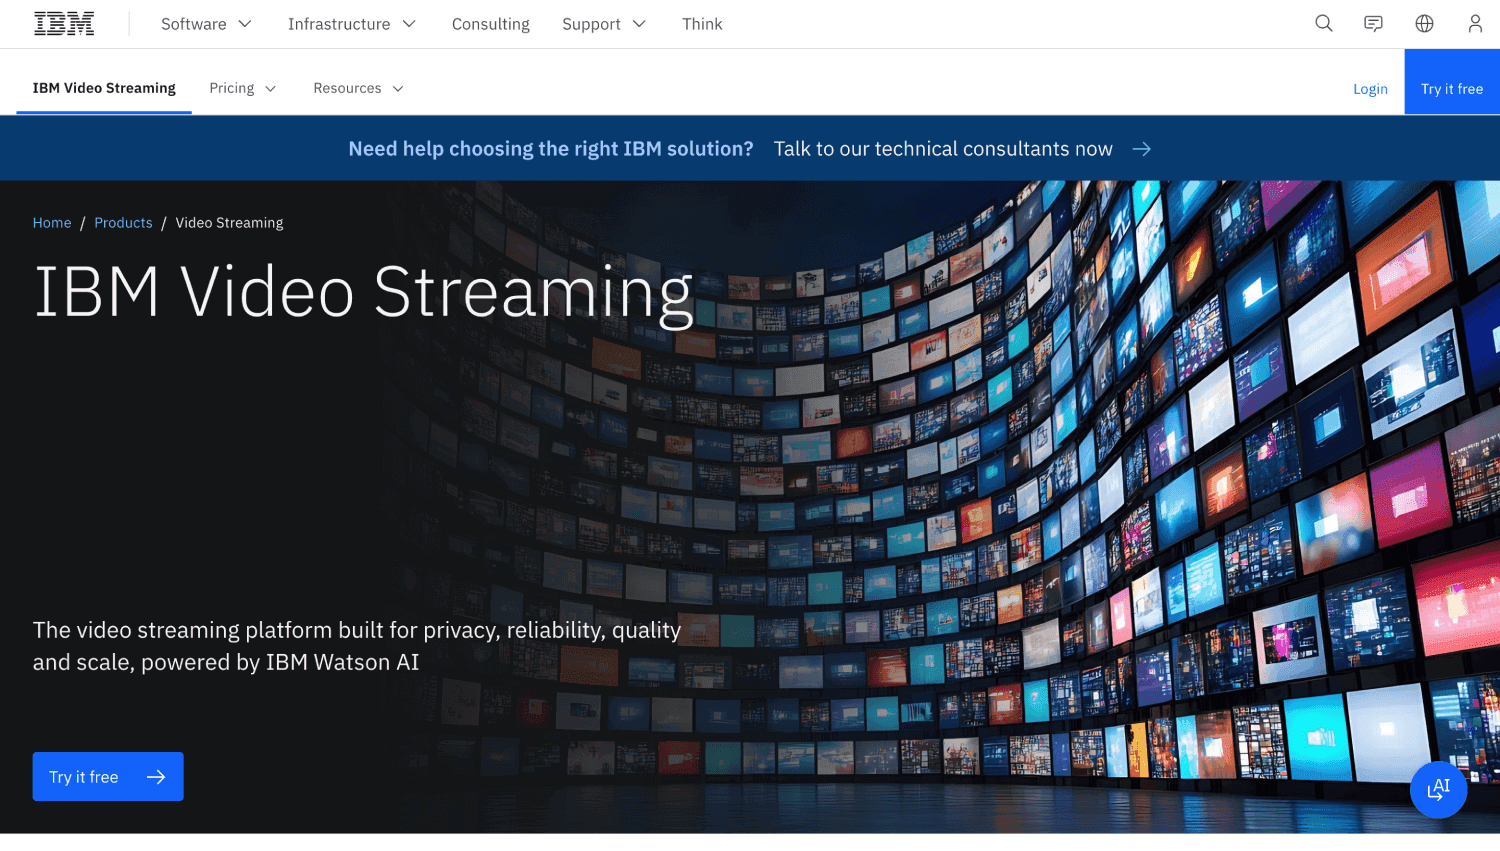1500x851 pixels.
Task: Click the IBM logo
Action: coord(64,24)
